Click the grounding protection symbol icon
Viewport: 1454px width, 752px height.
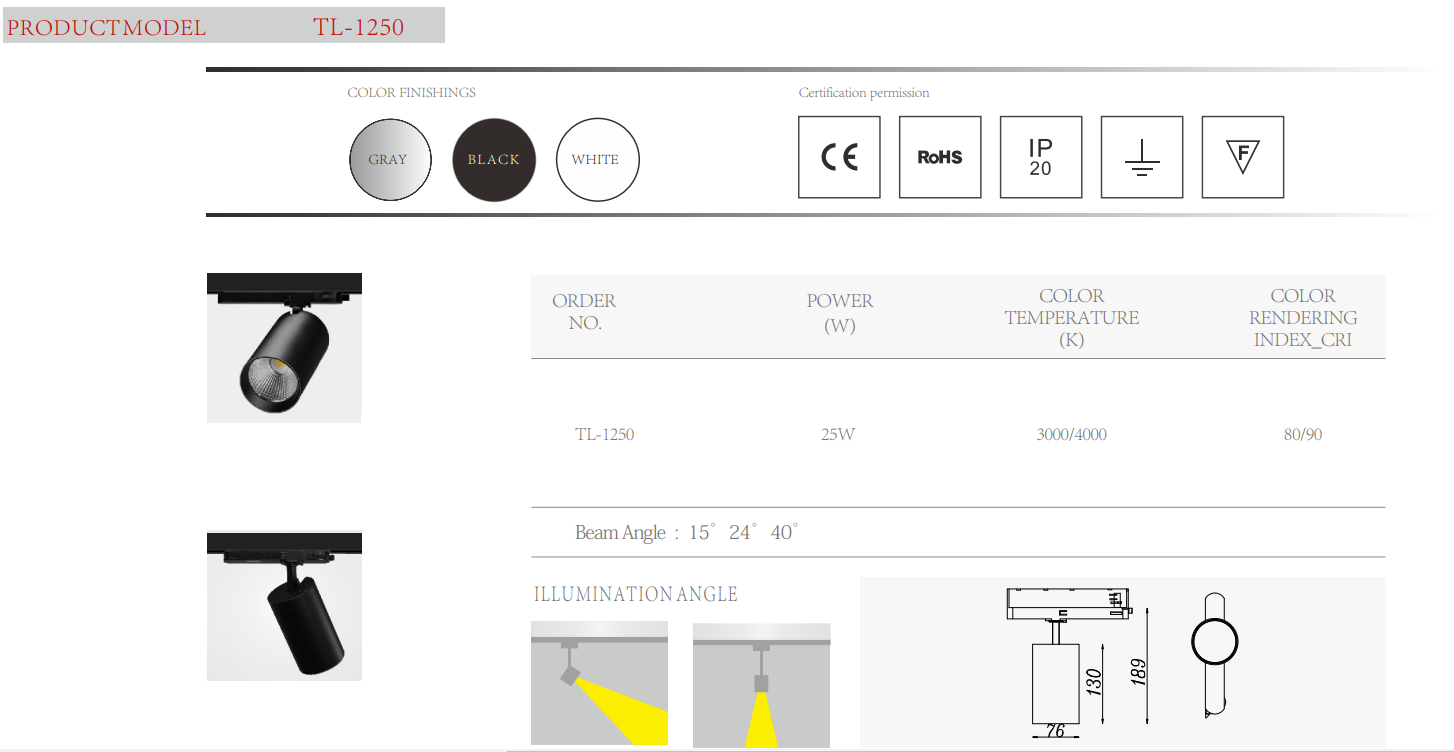point(1142,157)
